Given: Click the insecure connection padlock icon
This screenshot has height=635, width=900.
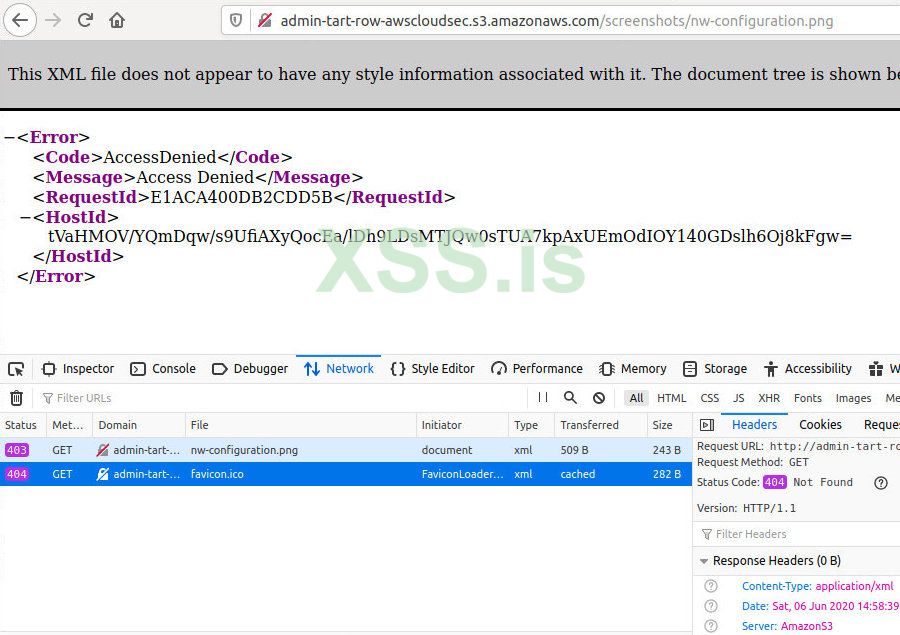Looking at the screenshot, I should (x=265, y=21).
